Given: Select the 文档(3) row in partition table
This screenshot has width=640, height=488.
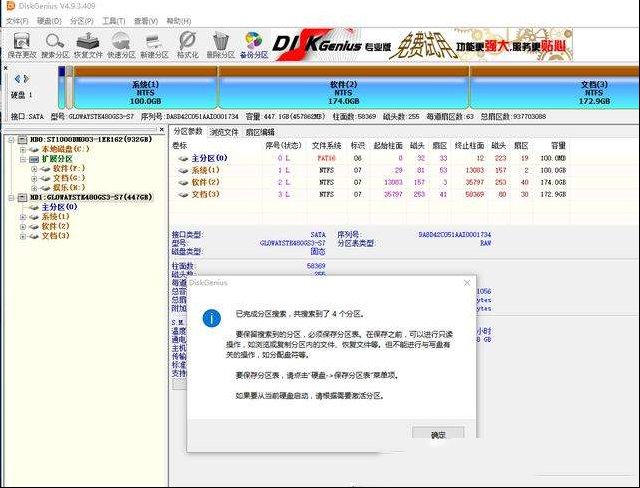Looking at the screenshot, I should tap(369, 194).
